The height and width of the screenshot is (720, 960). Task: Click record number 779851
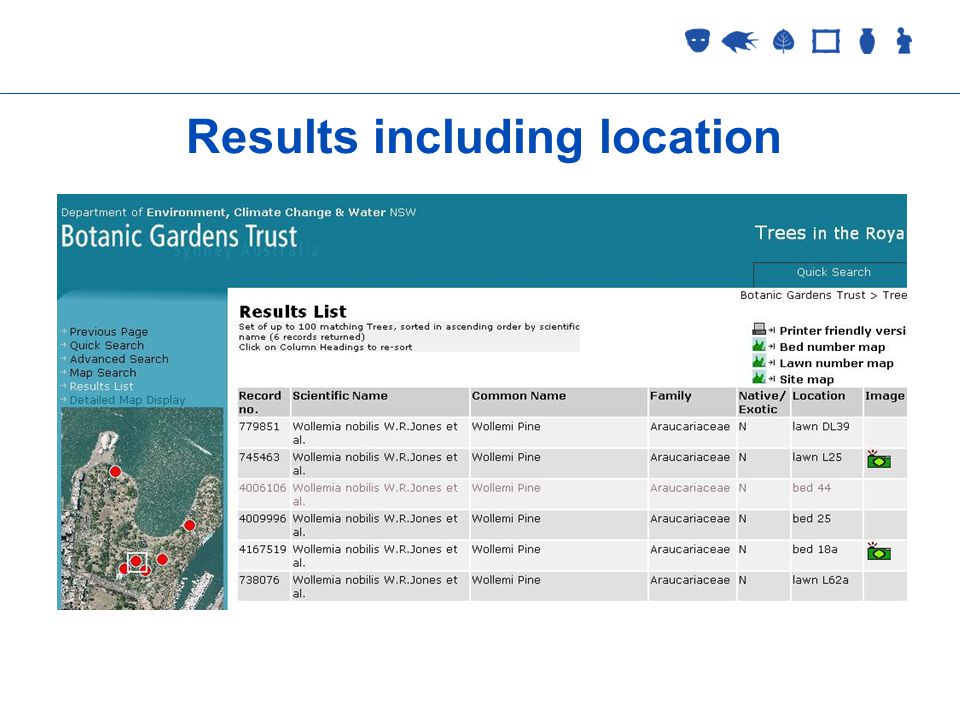[x=259, y=426]
